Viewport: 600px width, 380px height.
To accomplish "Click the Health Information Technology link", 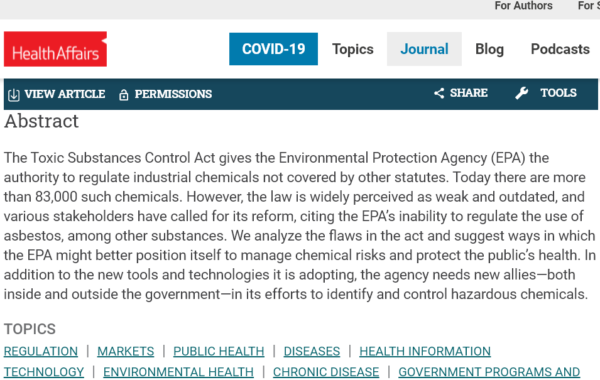I will pyautogui.click(x=425, y=351).
